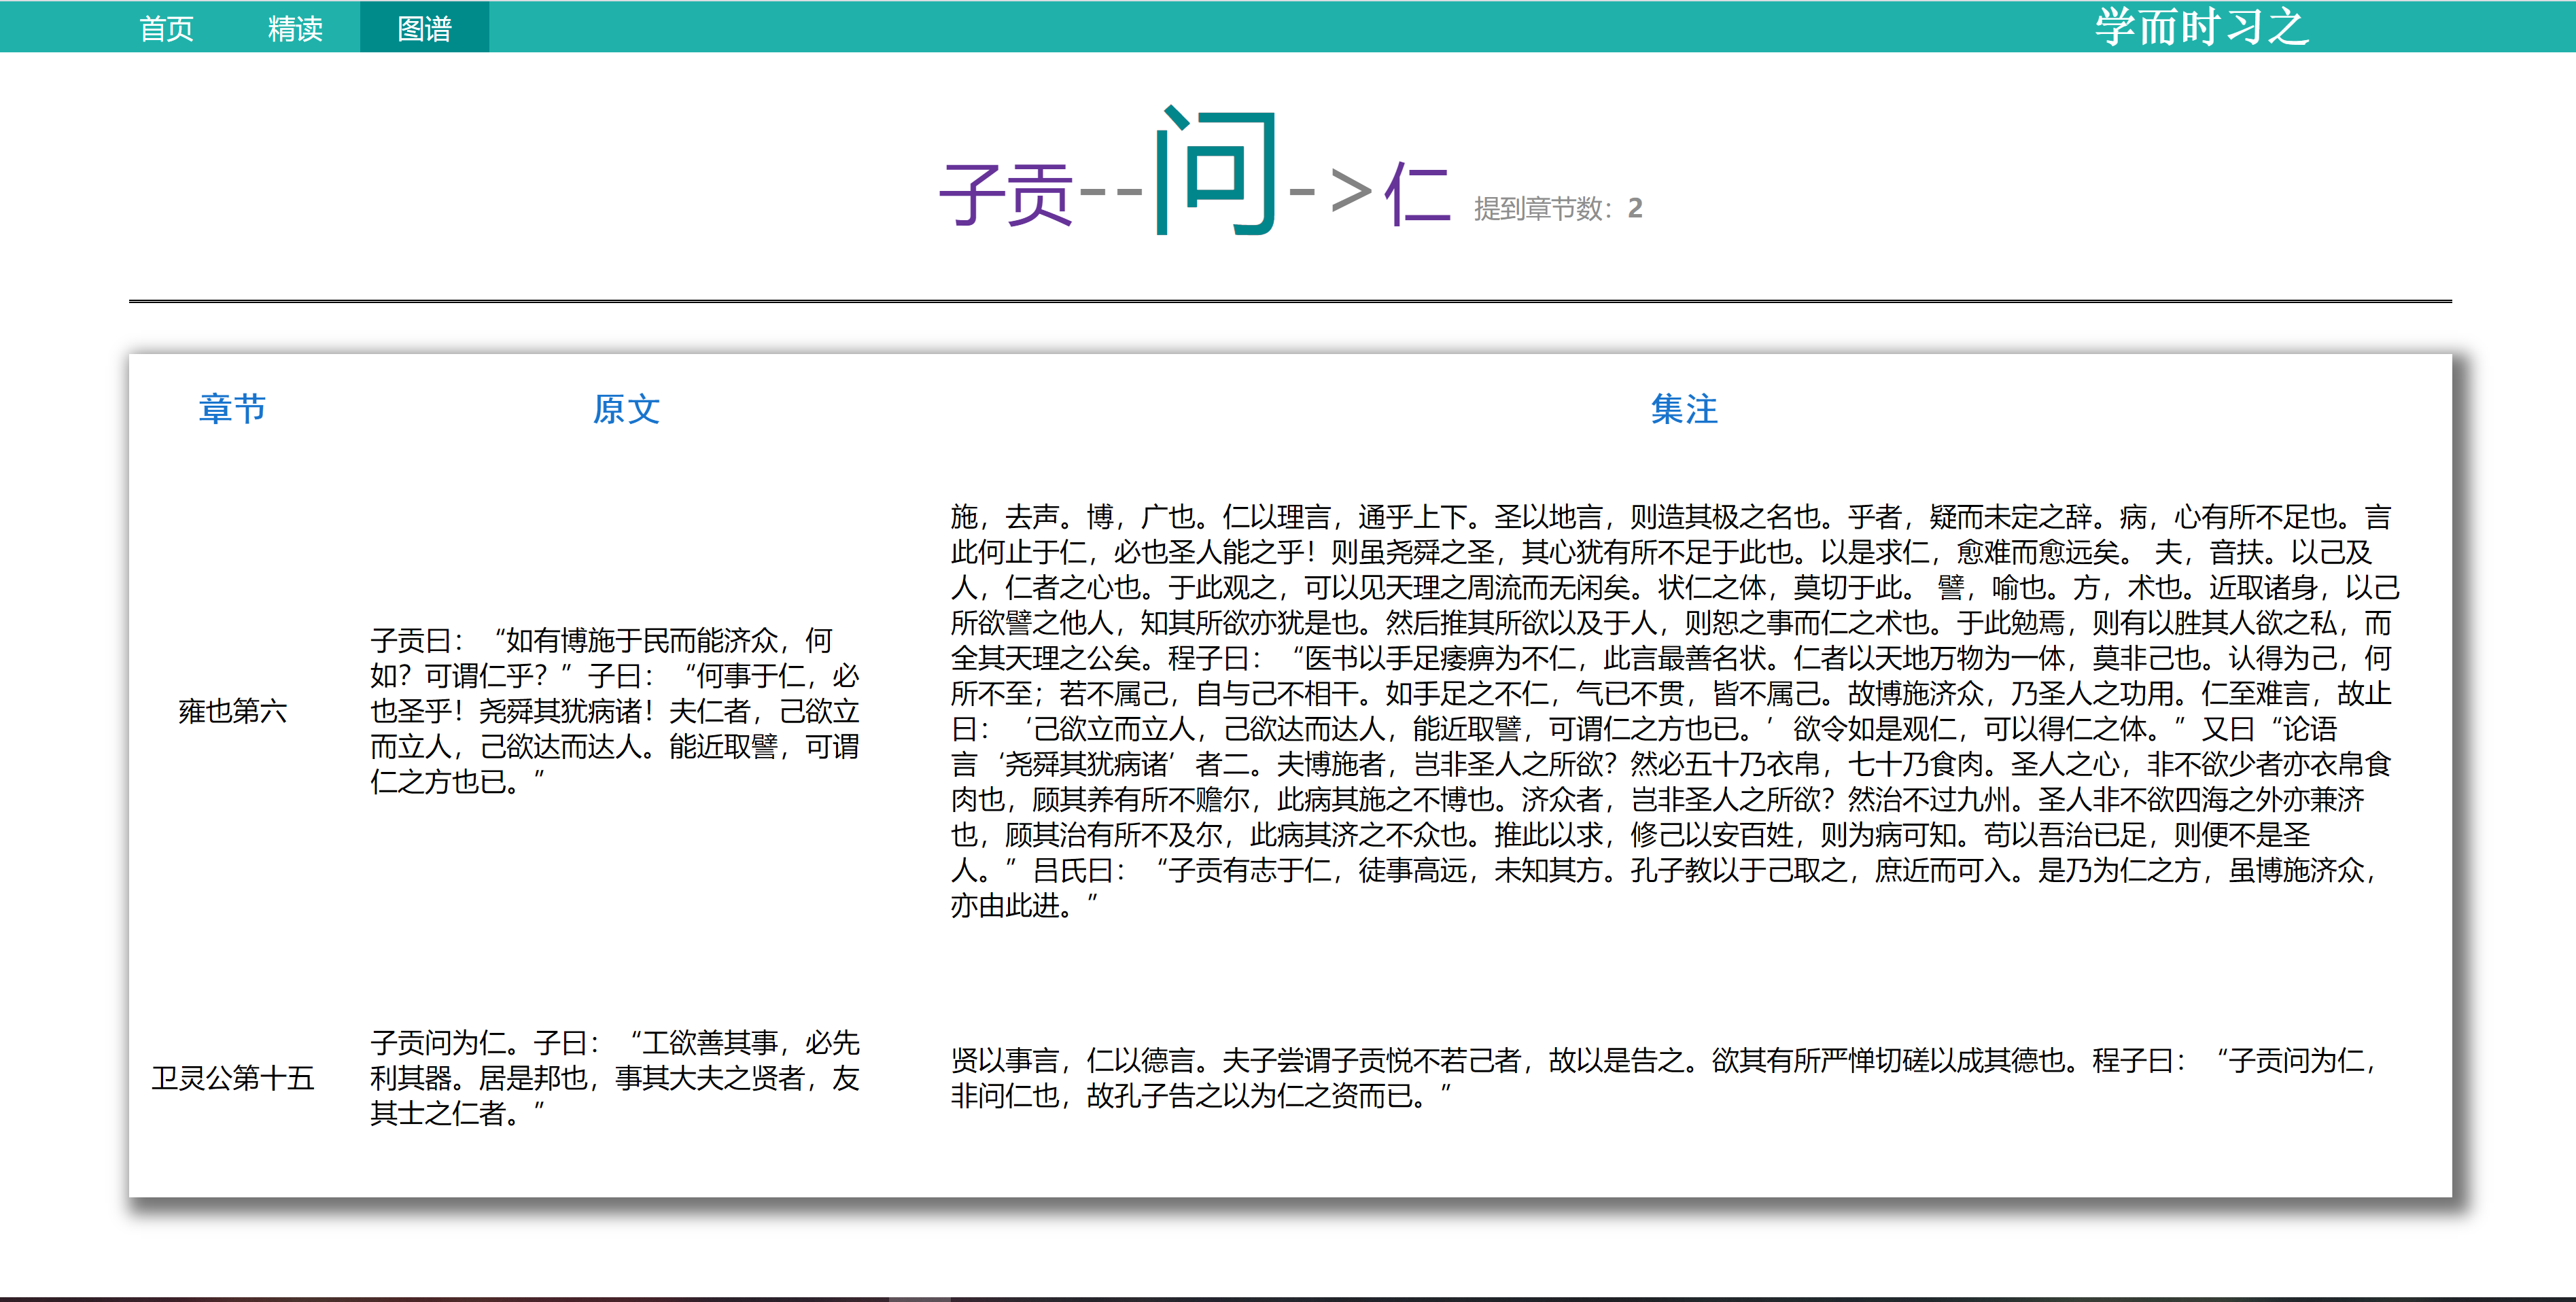Image resolution: width=2576 pixels, height=1302 pixels.
Task: Open the 雍也第六 chapter entry
Action: tap(232, 711)
